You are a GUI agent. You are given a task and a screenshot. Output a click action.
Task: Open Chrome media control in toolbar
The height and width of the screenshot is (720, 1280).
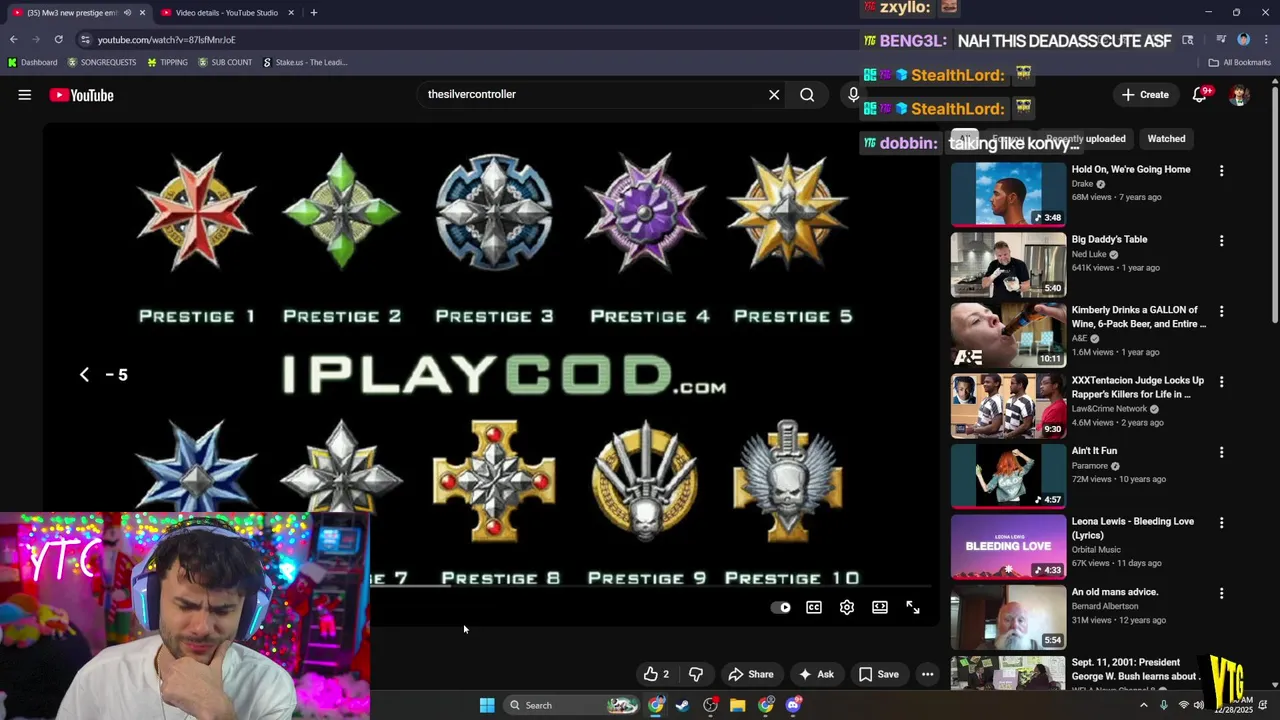(1221, 40)
